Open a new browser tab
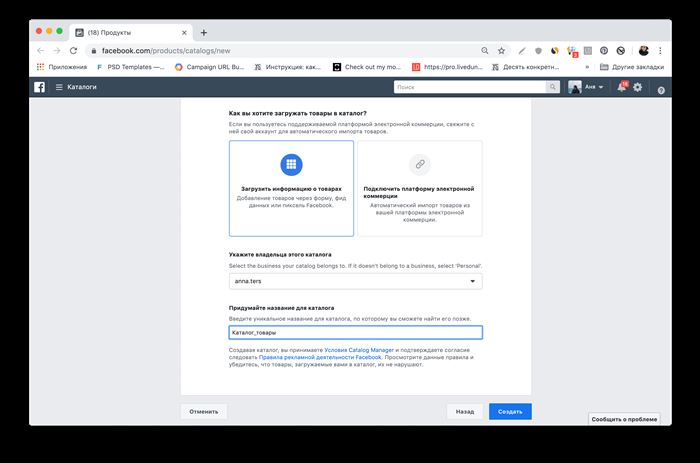This screenshot has width=700, height=463. (204, 33)
